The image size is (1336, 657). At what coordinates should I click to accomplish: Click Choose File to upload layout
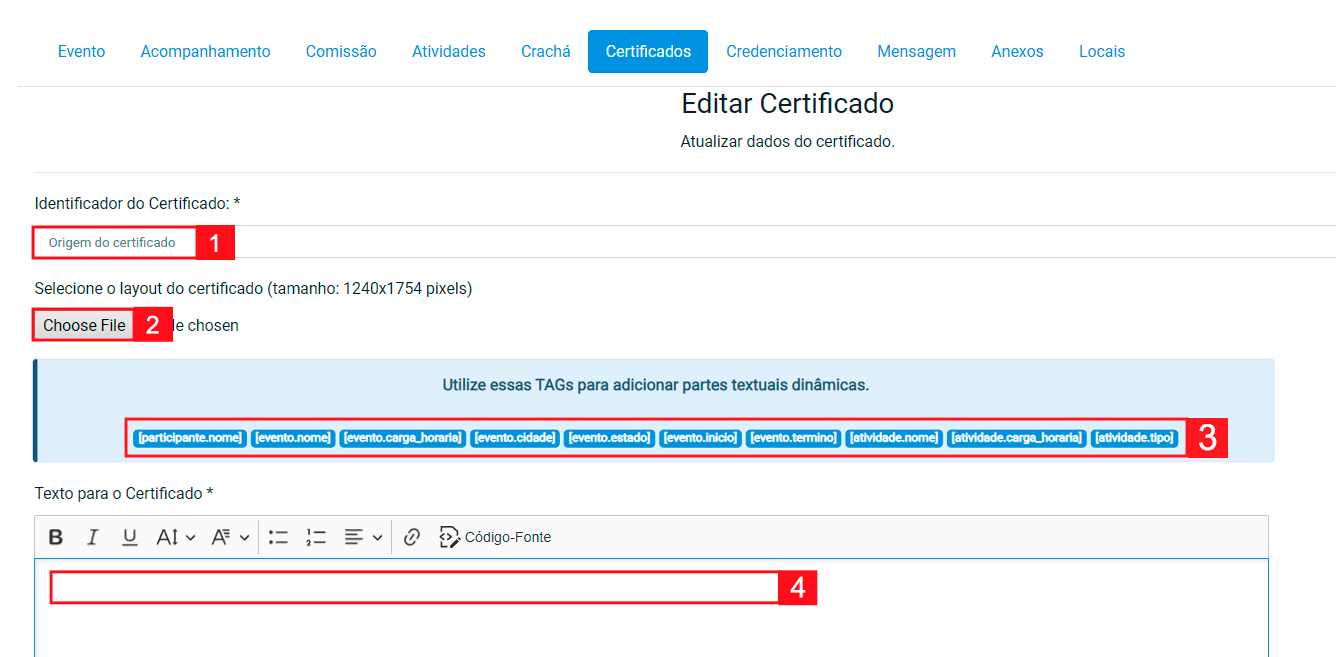click(x=84, y=325)
